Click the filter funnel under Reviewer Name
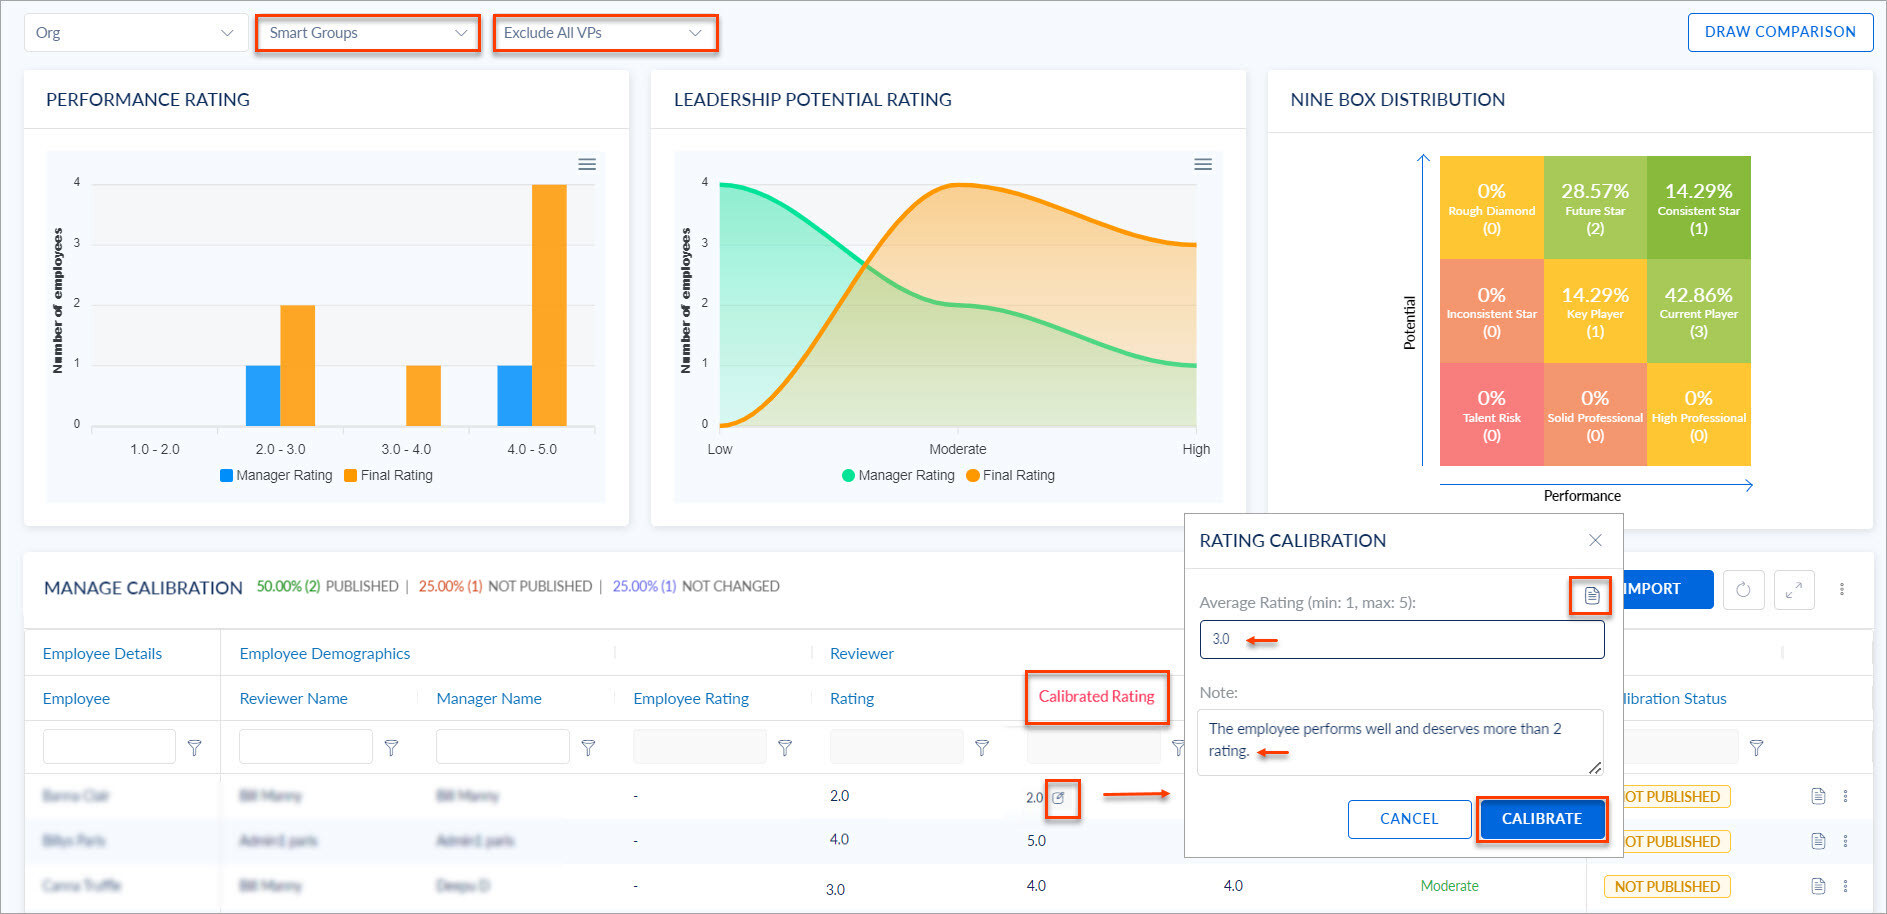1887x914 pixels. click(391, 747)
